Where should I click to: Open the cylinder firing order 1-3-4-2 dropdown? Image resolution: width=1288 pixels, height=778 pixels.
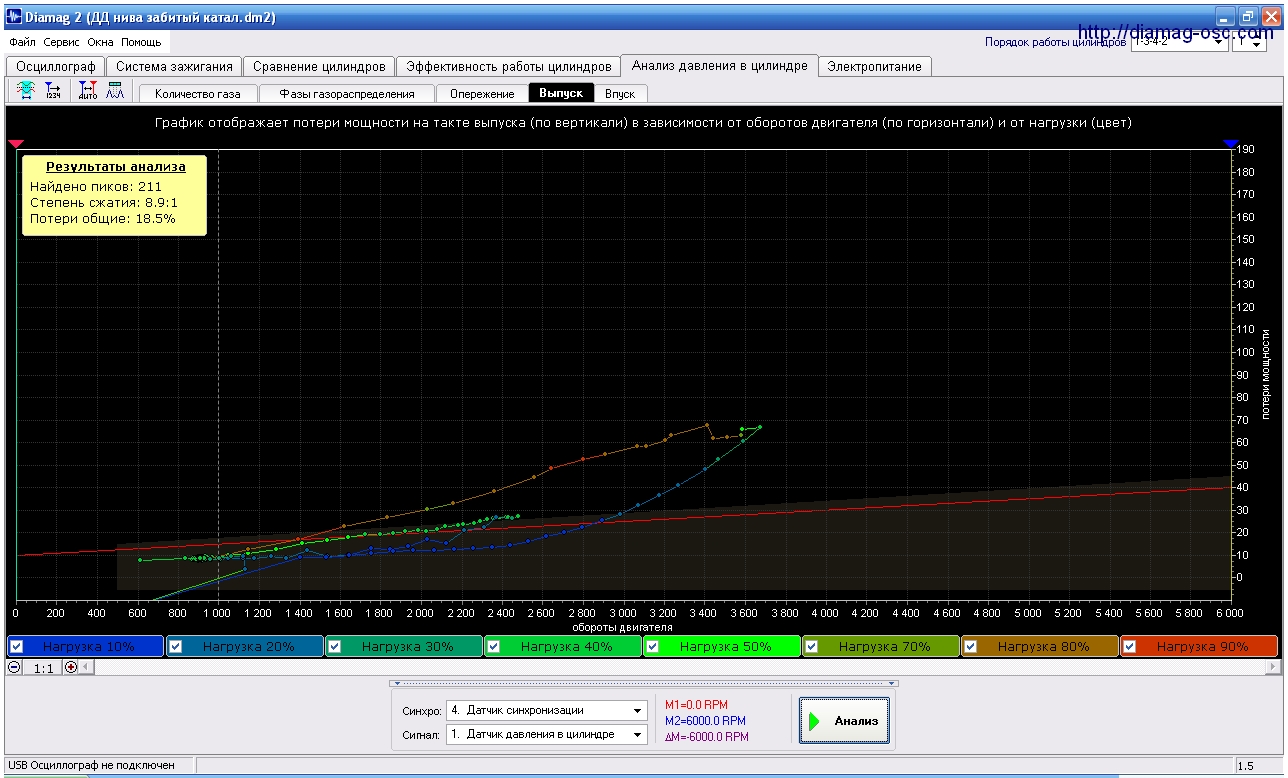[x=1178, y=43]
